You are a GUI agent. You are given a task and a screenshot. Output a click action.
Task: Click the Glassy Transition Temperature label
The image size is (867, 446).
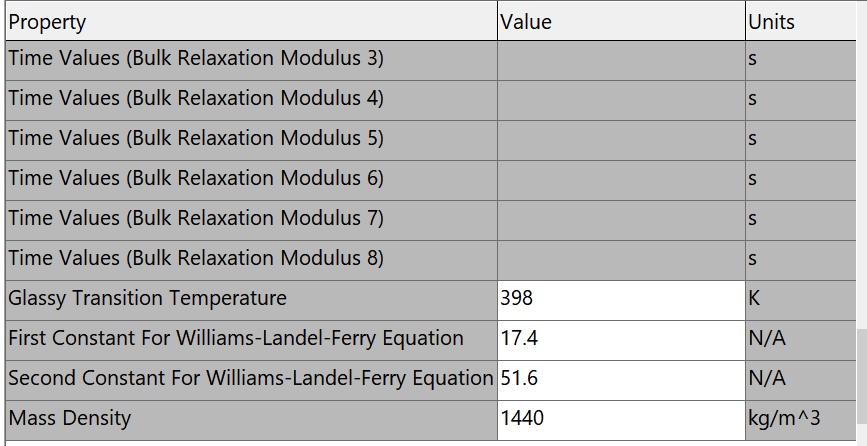148,298
